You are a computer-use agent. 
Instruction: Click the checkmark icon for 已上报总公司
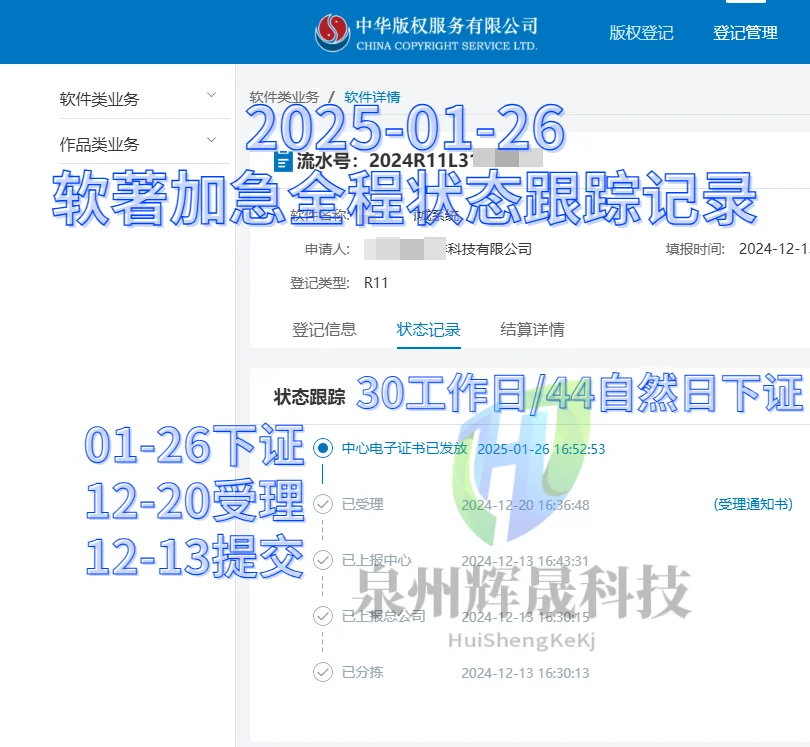322,616
